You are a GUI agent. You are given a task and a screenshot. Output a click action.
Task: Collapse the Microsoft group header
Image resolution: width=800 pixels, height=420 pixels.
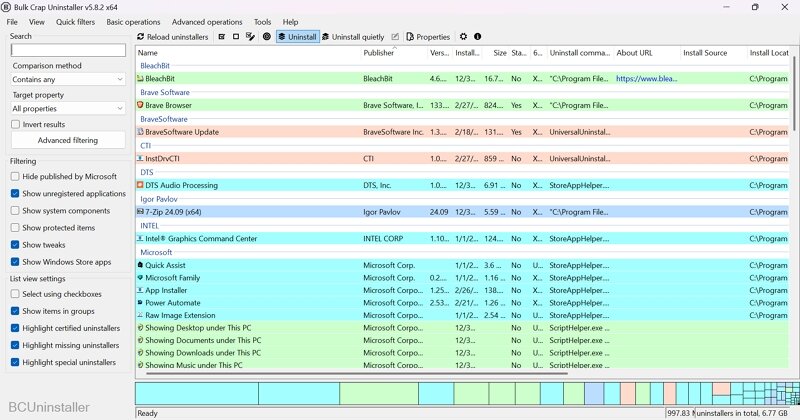(156, 253)
